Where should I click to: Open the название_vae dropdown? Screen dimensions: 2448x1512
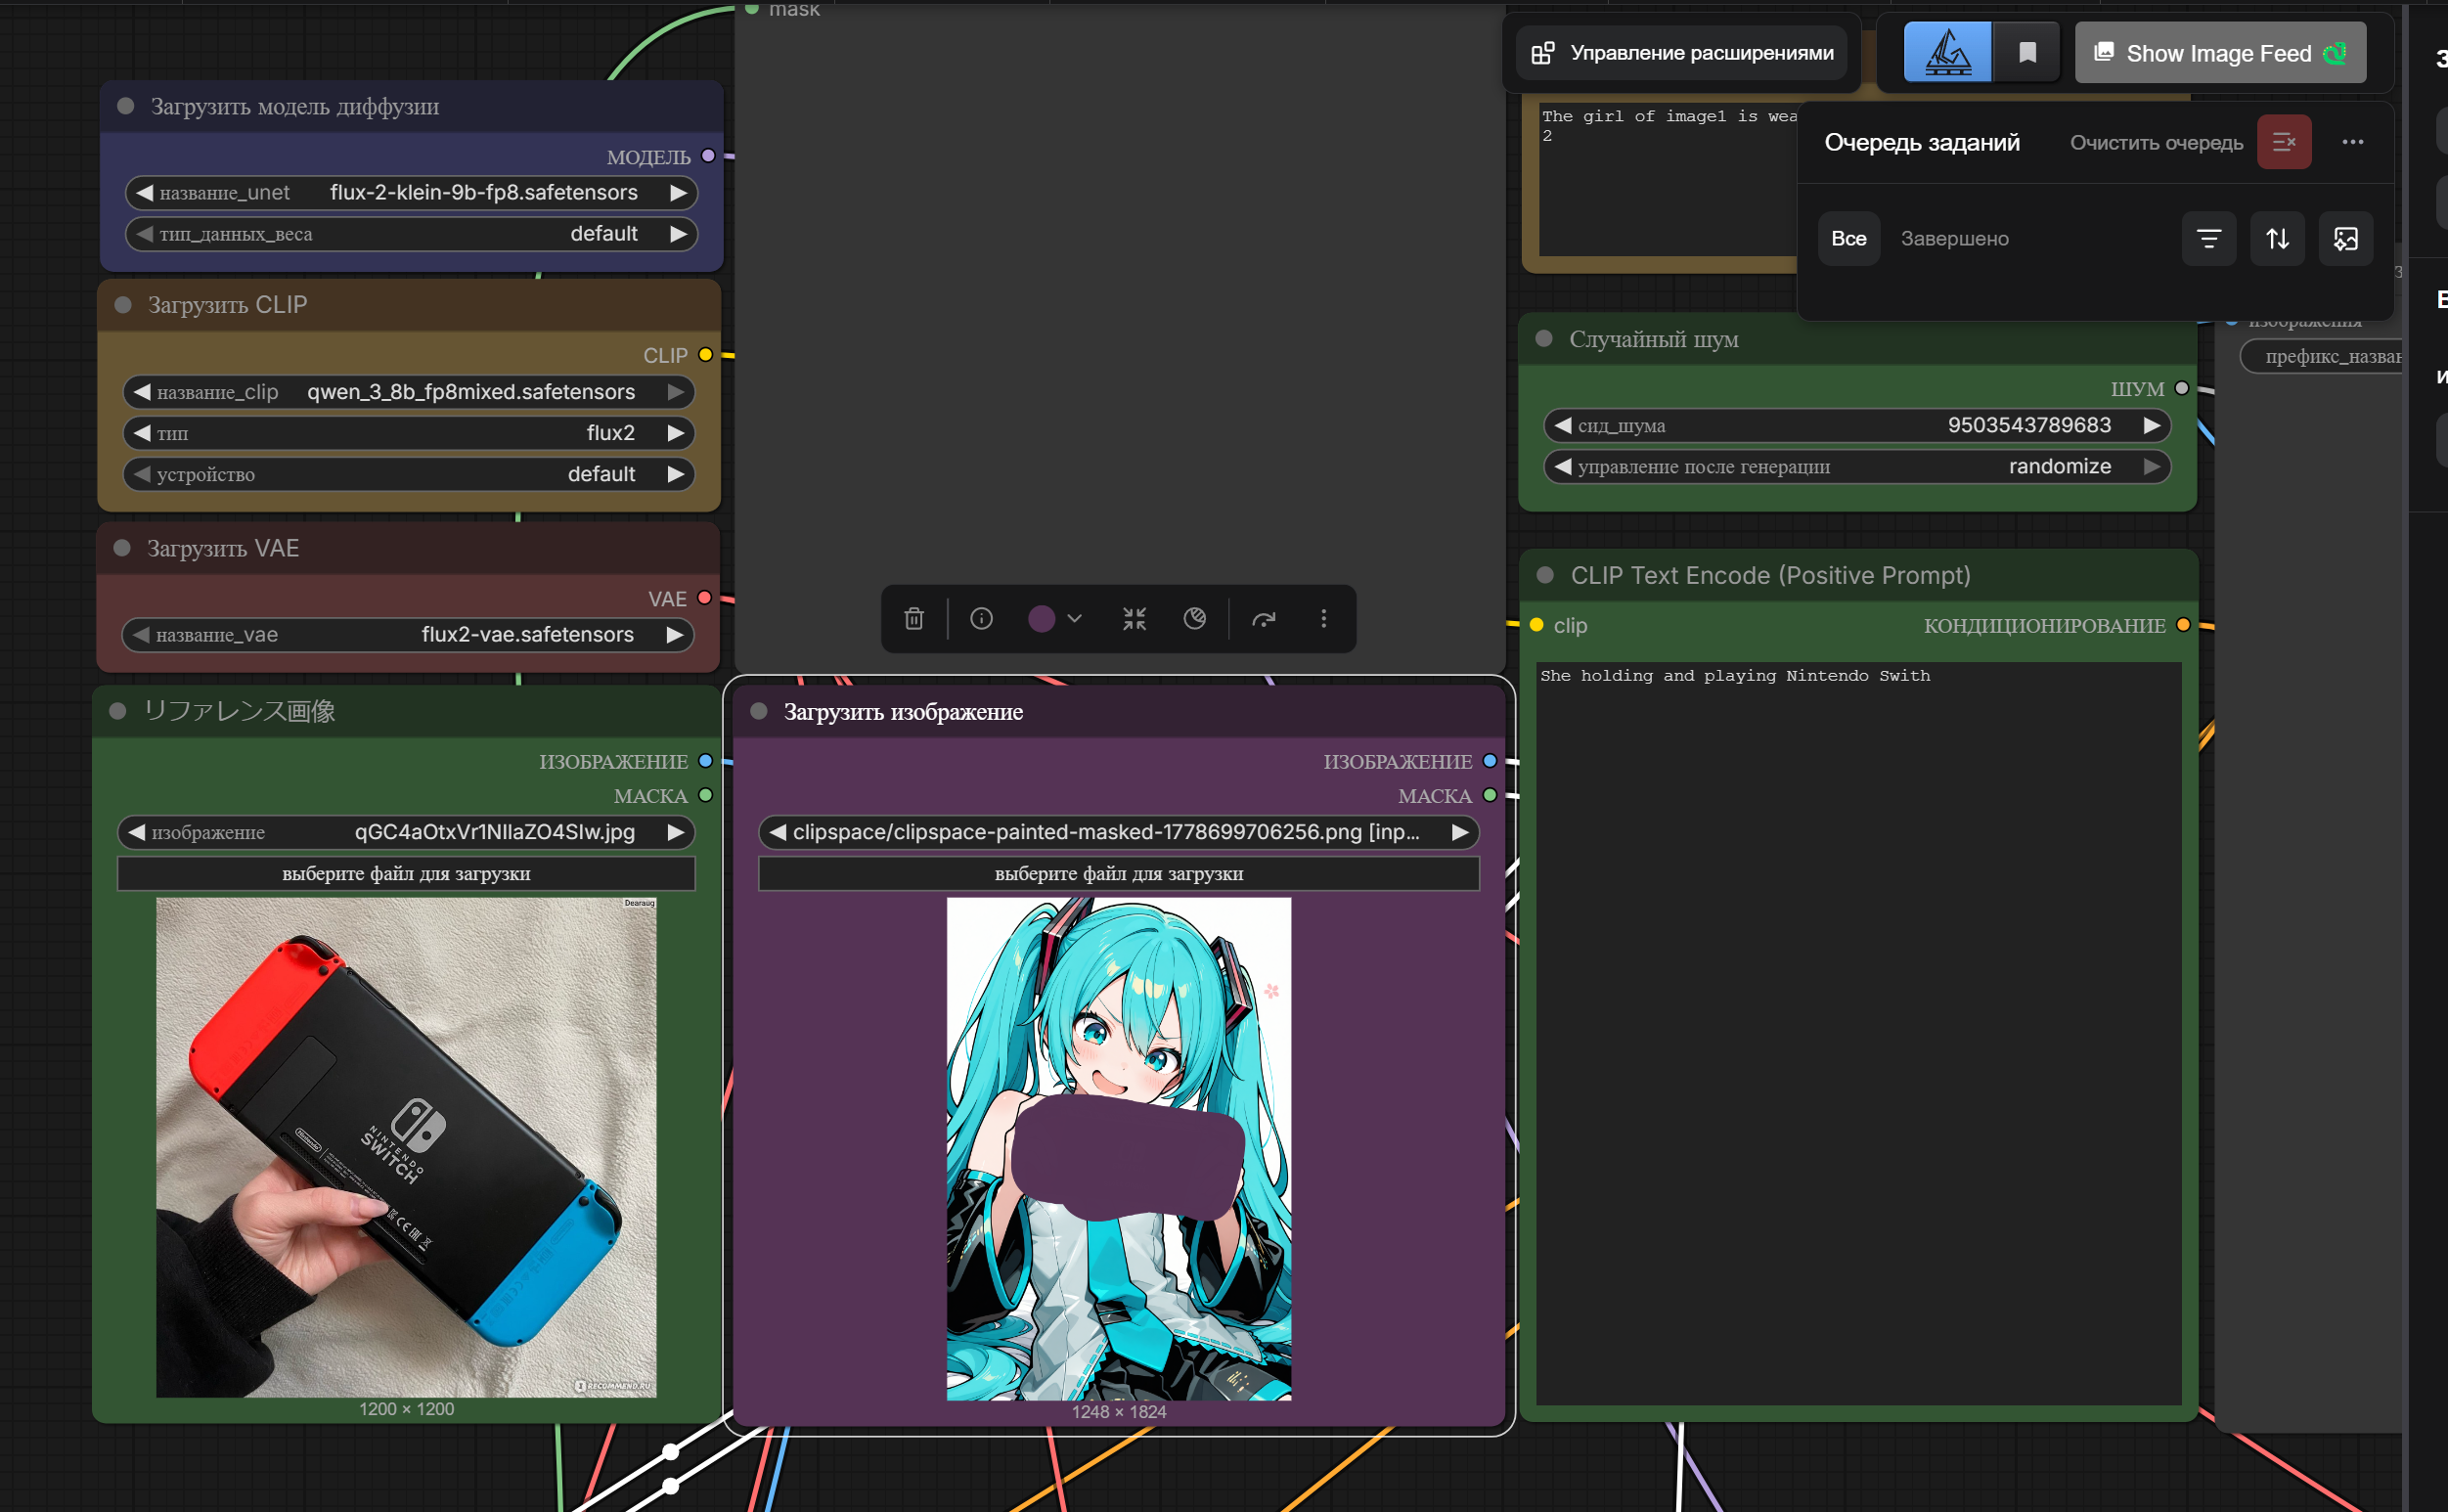[x=408, y=635]
